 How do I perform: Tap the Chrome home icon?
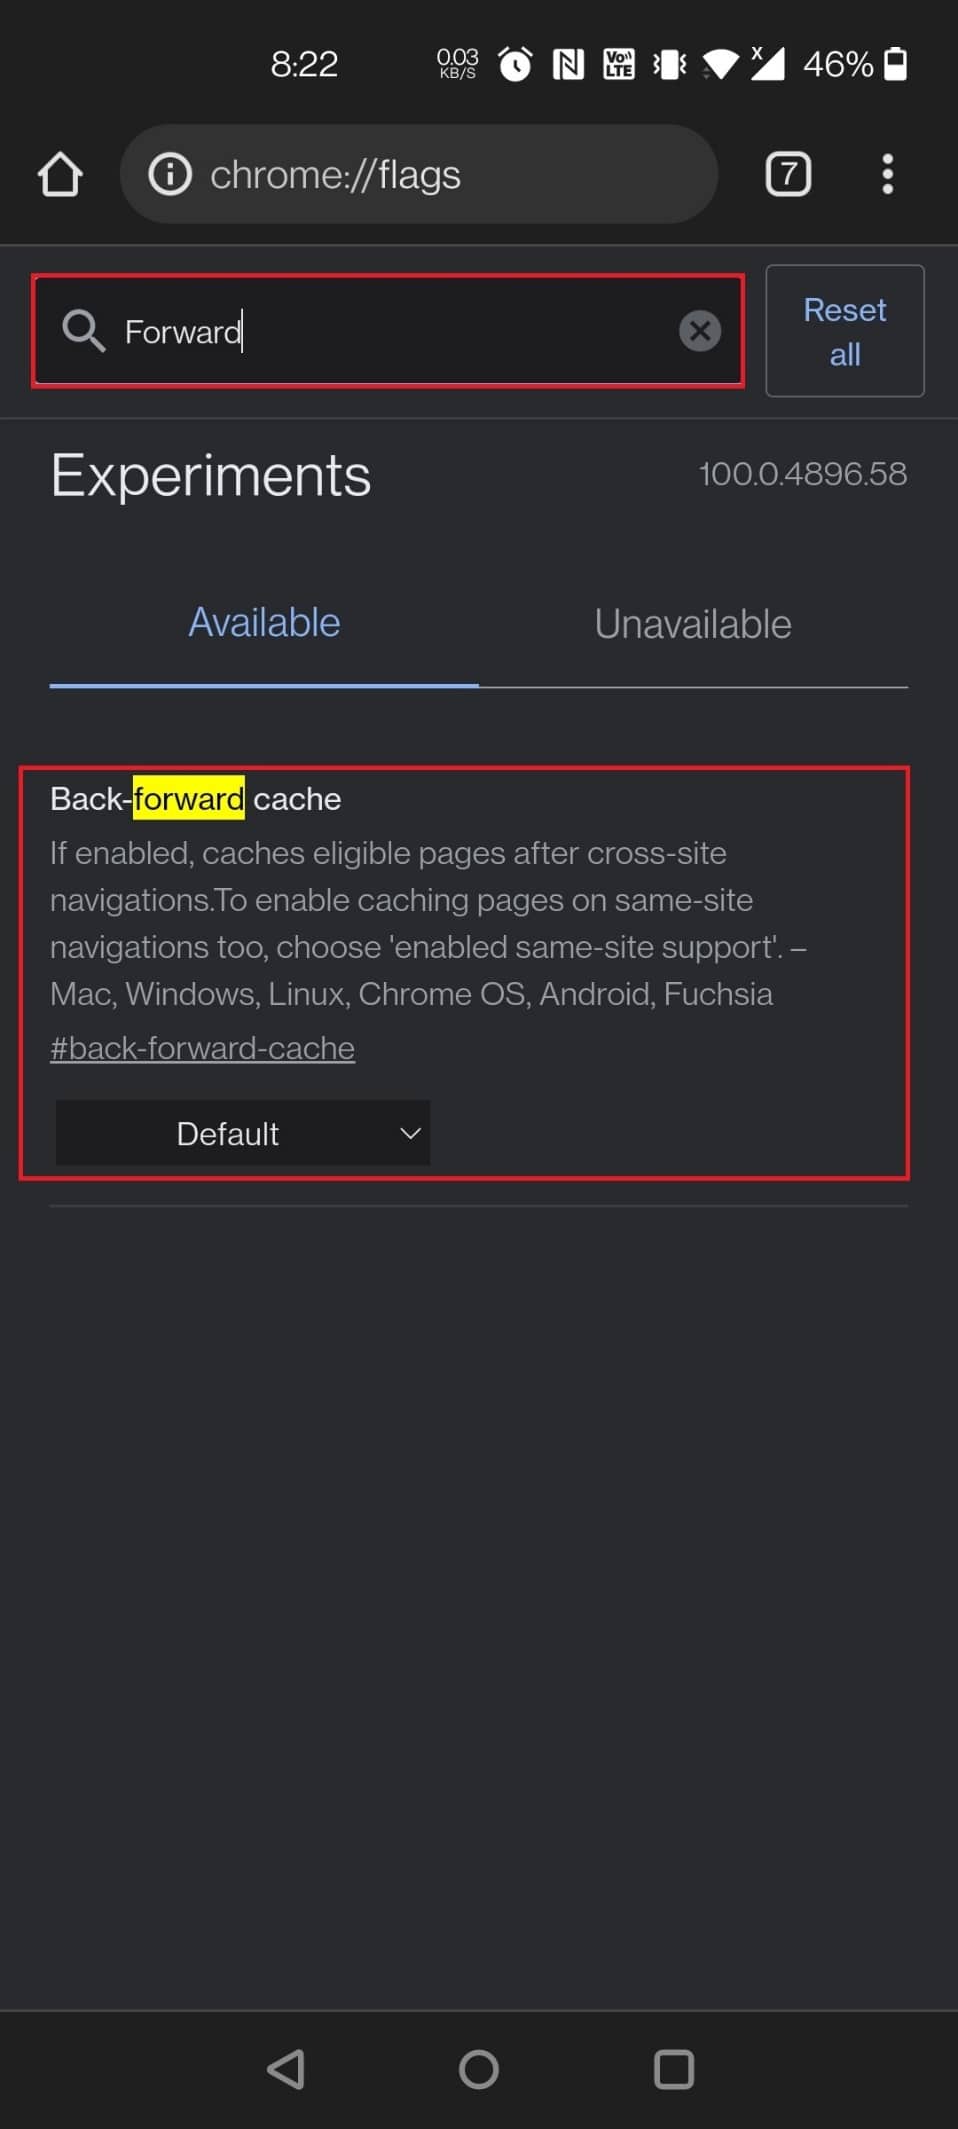coord(60,174)
